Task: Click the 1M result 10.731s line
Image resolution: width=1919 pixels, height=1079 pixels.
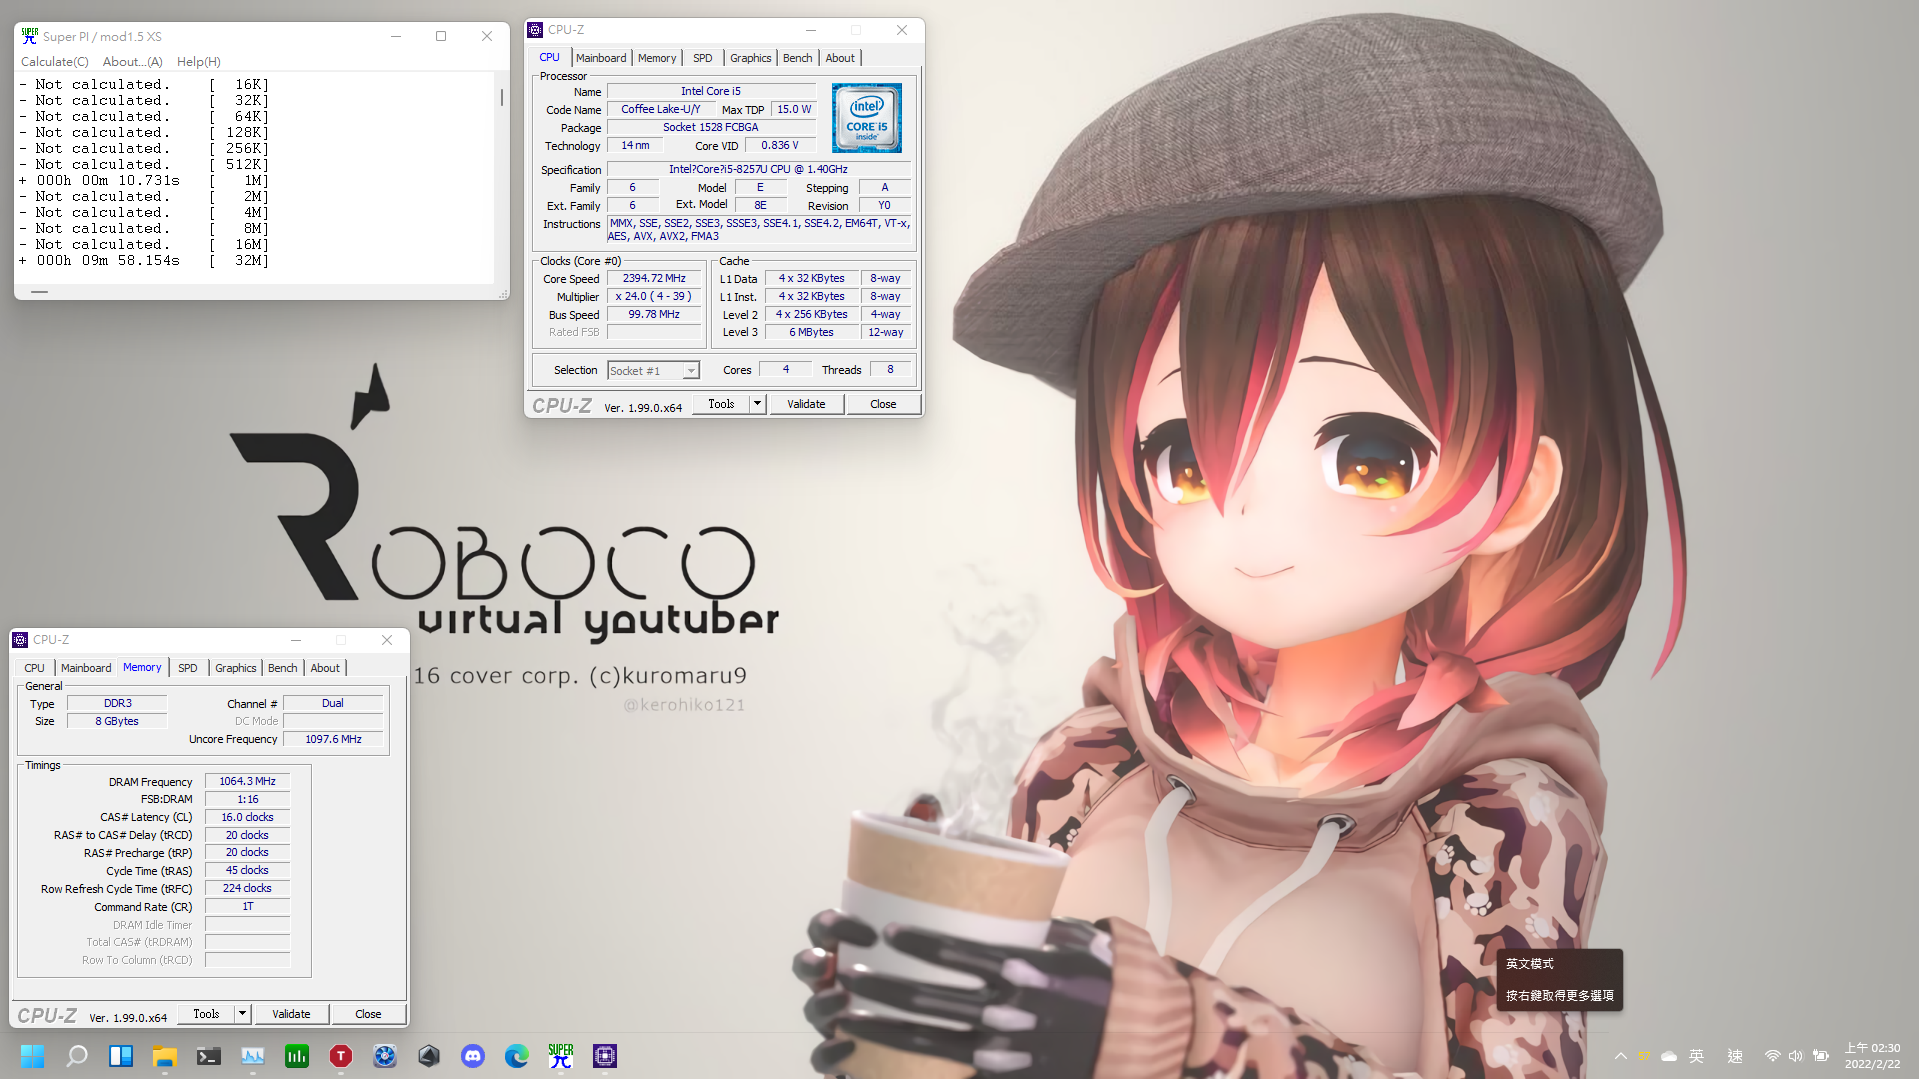Action: [x=144, y=181]
